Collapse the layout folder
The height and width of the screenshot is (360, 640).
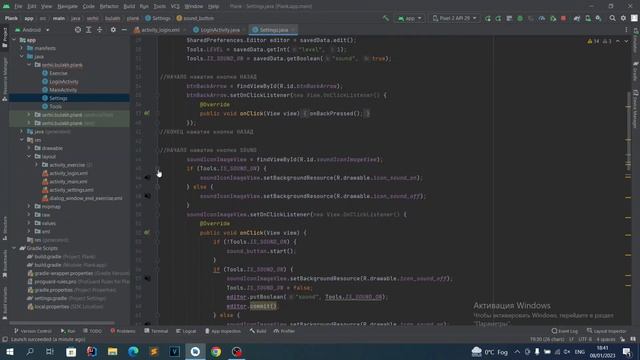click(x=29, y=156)
